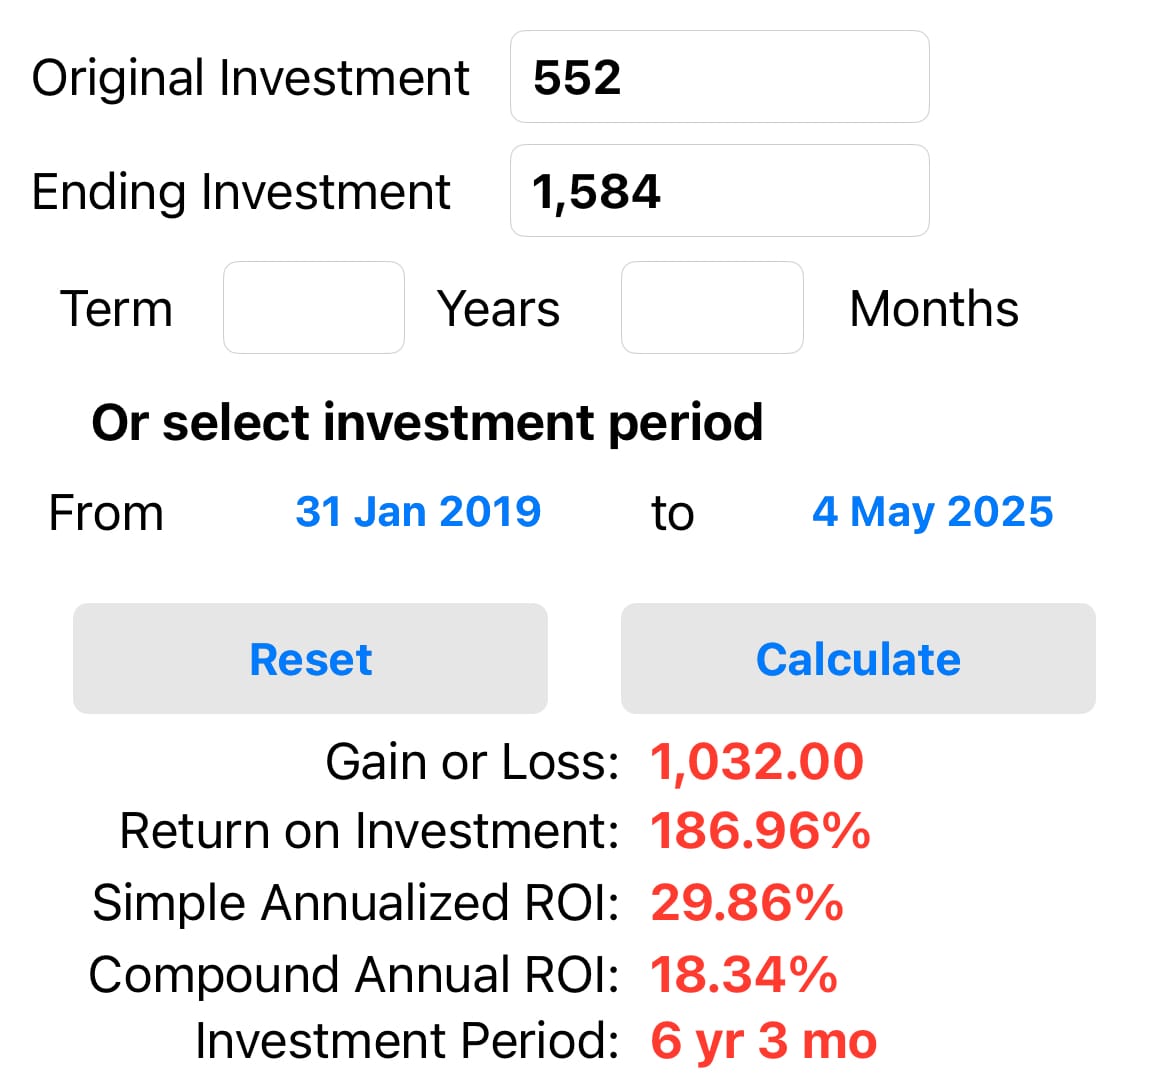Click the Term label
Viewport: 1170px width, 1077px height.
coord(116,309)
